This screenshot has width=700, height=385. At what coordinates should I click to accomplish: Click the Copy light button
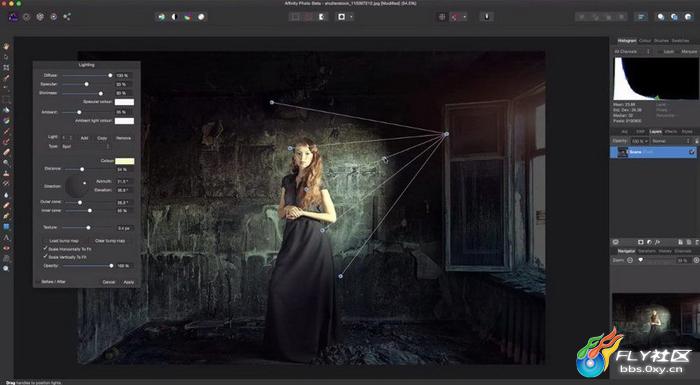[x=102, y=138]
